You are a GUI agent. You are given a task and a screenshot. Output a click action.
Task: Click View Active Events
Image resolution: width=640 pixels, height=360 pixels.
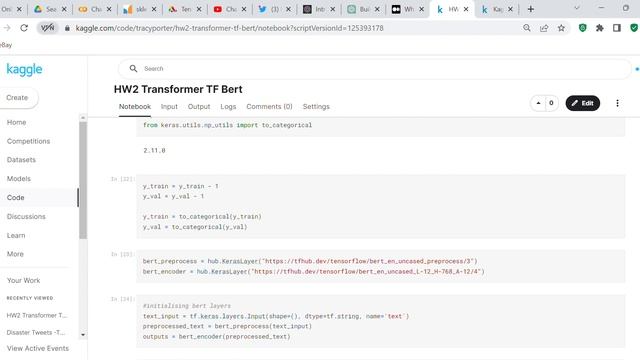38,348
